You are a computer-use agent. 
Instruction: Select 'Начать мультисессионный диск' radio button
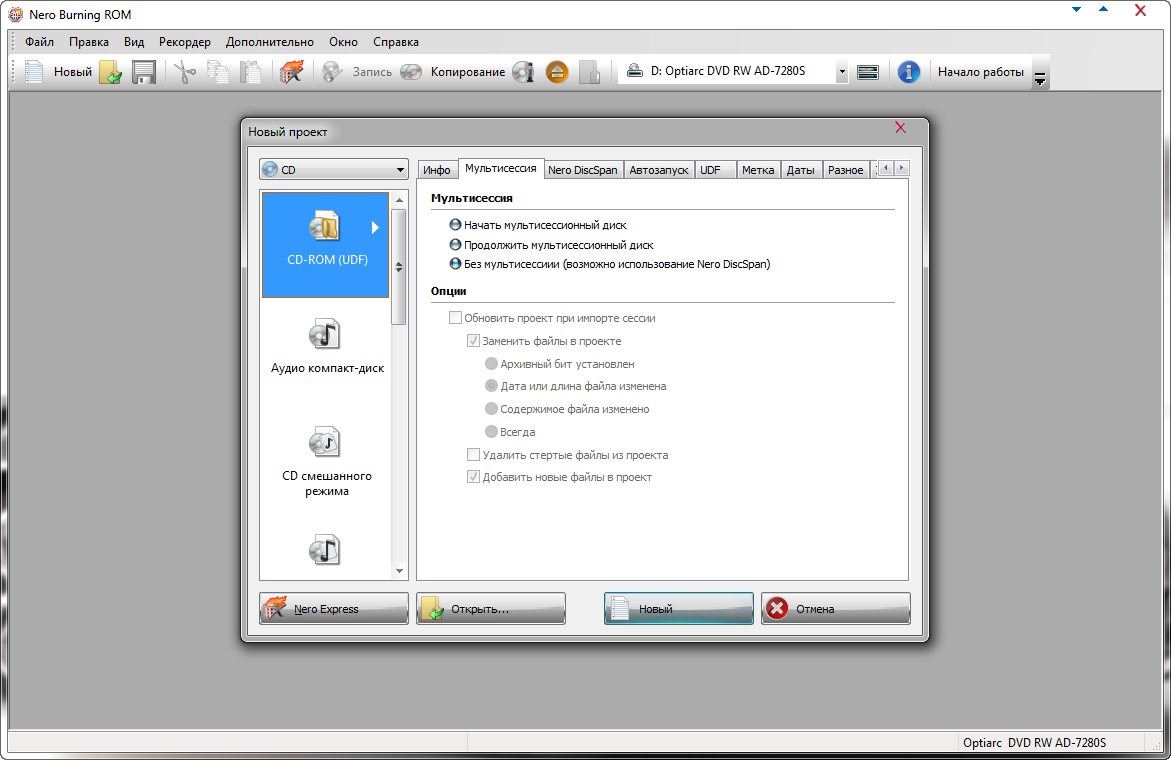(x=456, y=225)
